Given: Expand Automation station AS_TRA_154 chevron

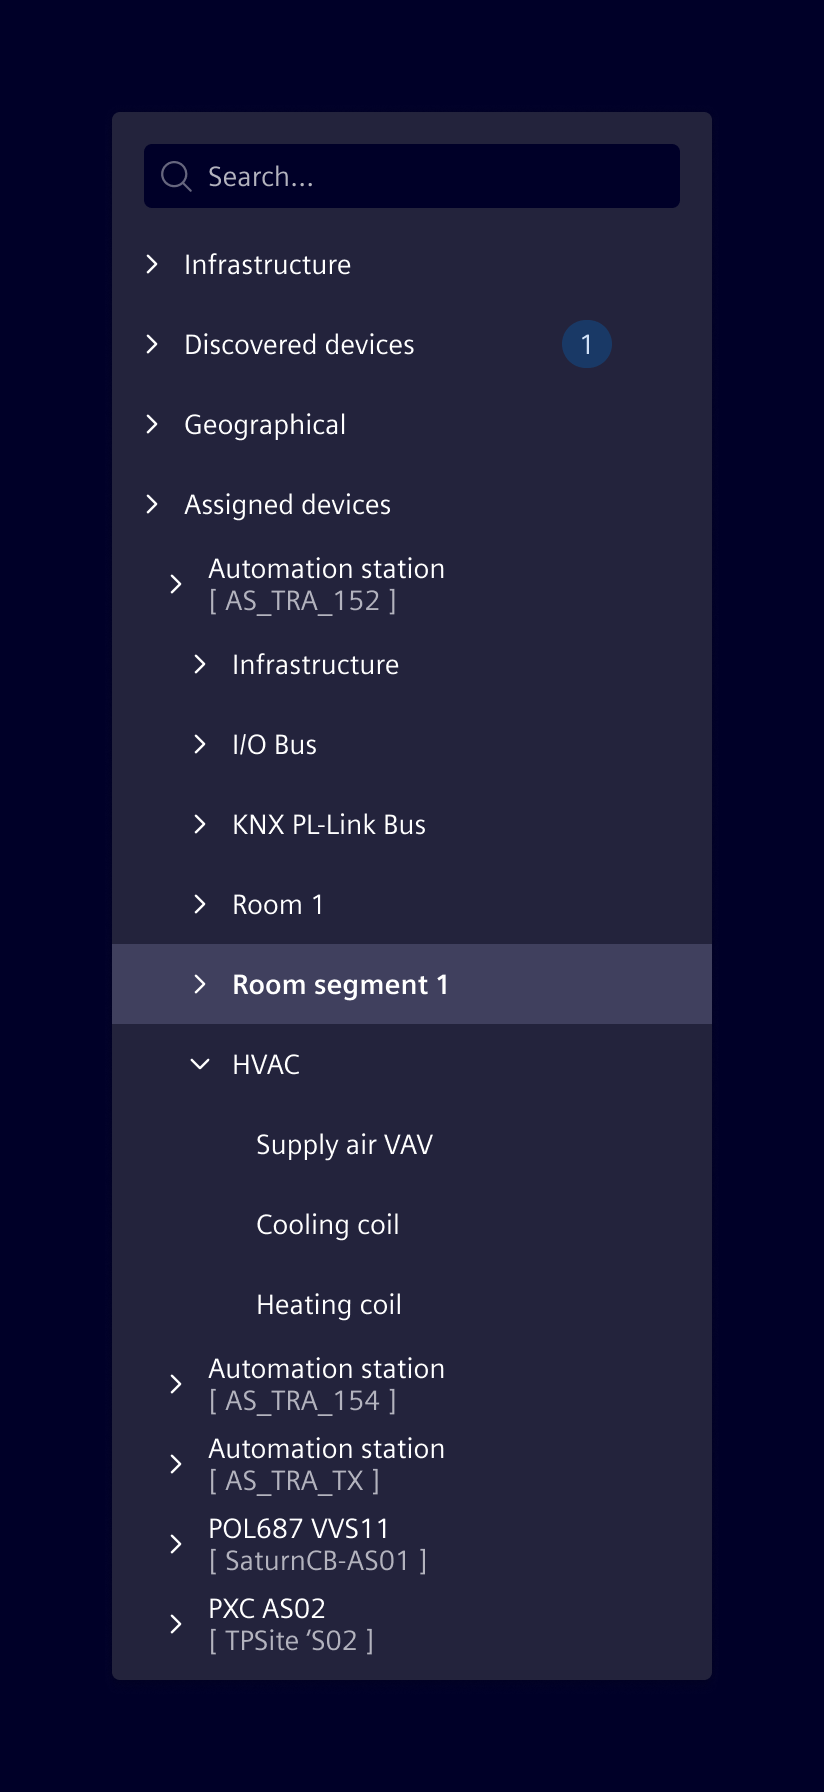Looking at the screenshot, I should tap(176, 1384).
